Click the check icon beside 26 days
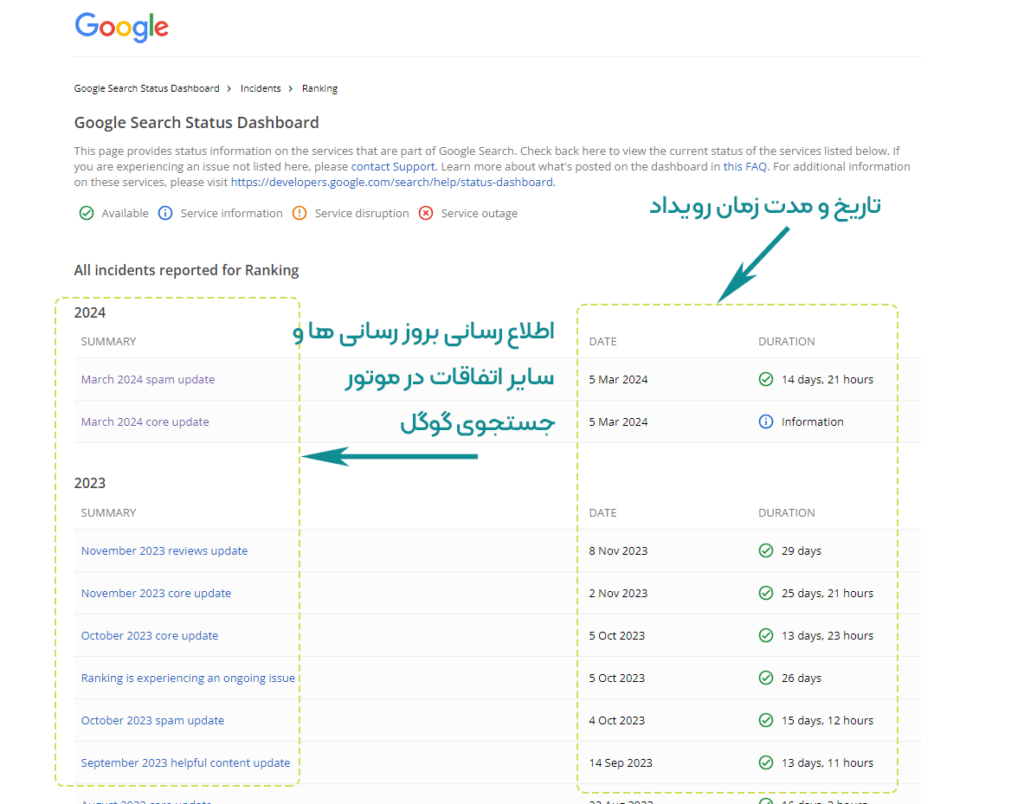 [x=766, y=678]
